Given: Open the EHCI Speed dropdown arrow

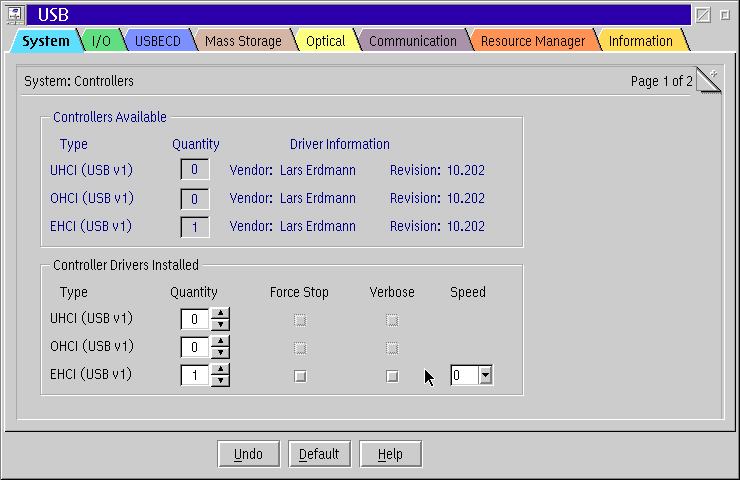Looking at the screenshot, I should (x=486, y=375).
